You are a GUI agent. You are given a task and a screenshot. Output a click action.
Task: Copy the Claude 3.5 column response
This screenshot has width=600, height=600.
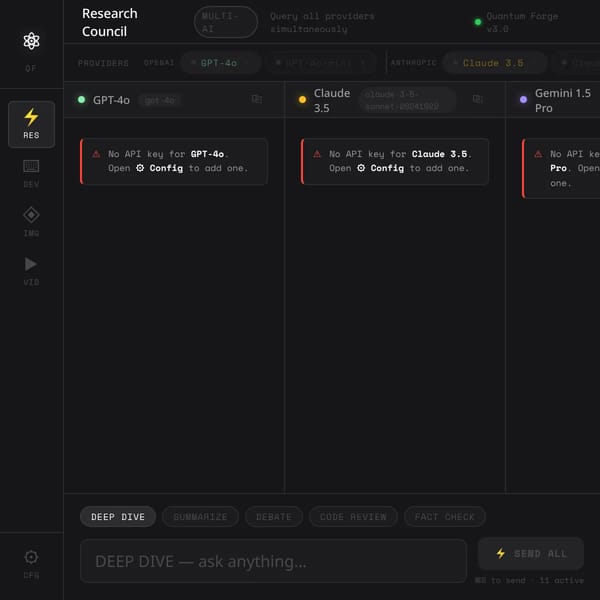click(x=478, y=99)
